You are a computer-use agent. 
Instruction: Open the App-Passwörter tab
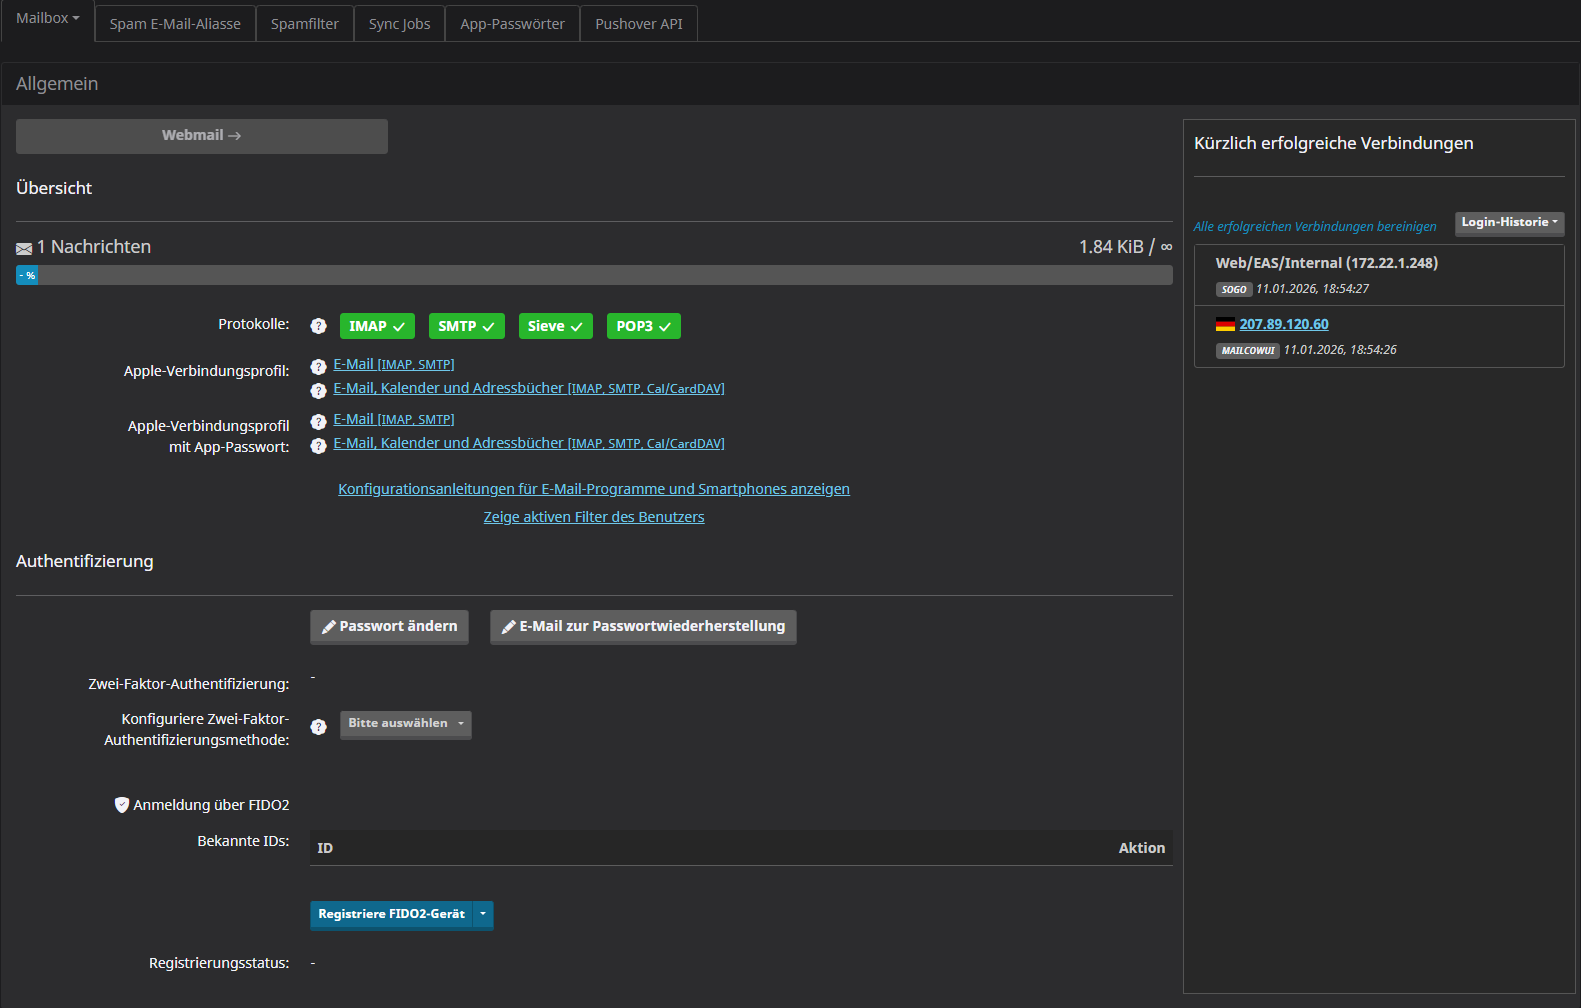[x=512, y=24]
